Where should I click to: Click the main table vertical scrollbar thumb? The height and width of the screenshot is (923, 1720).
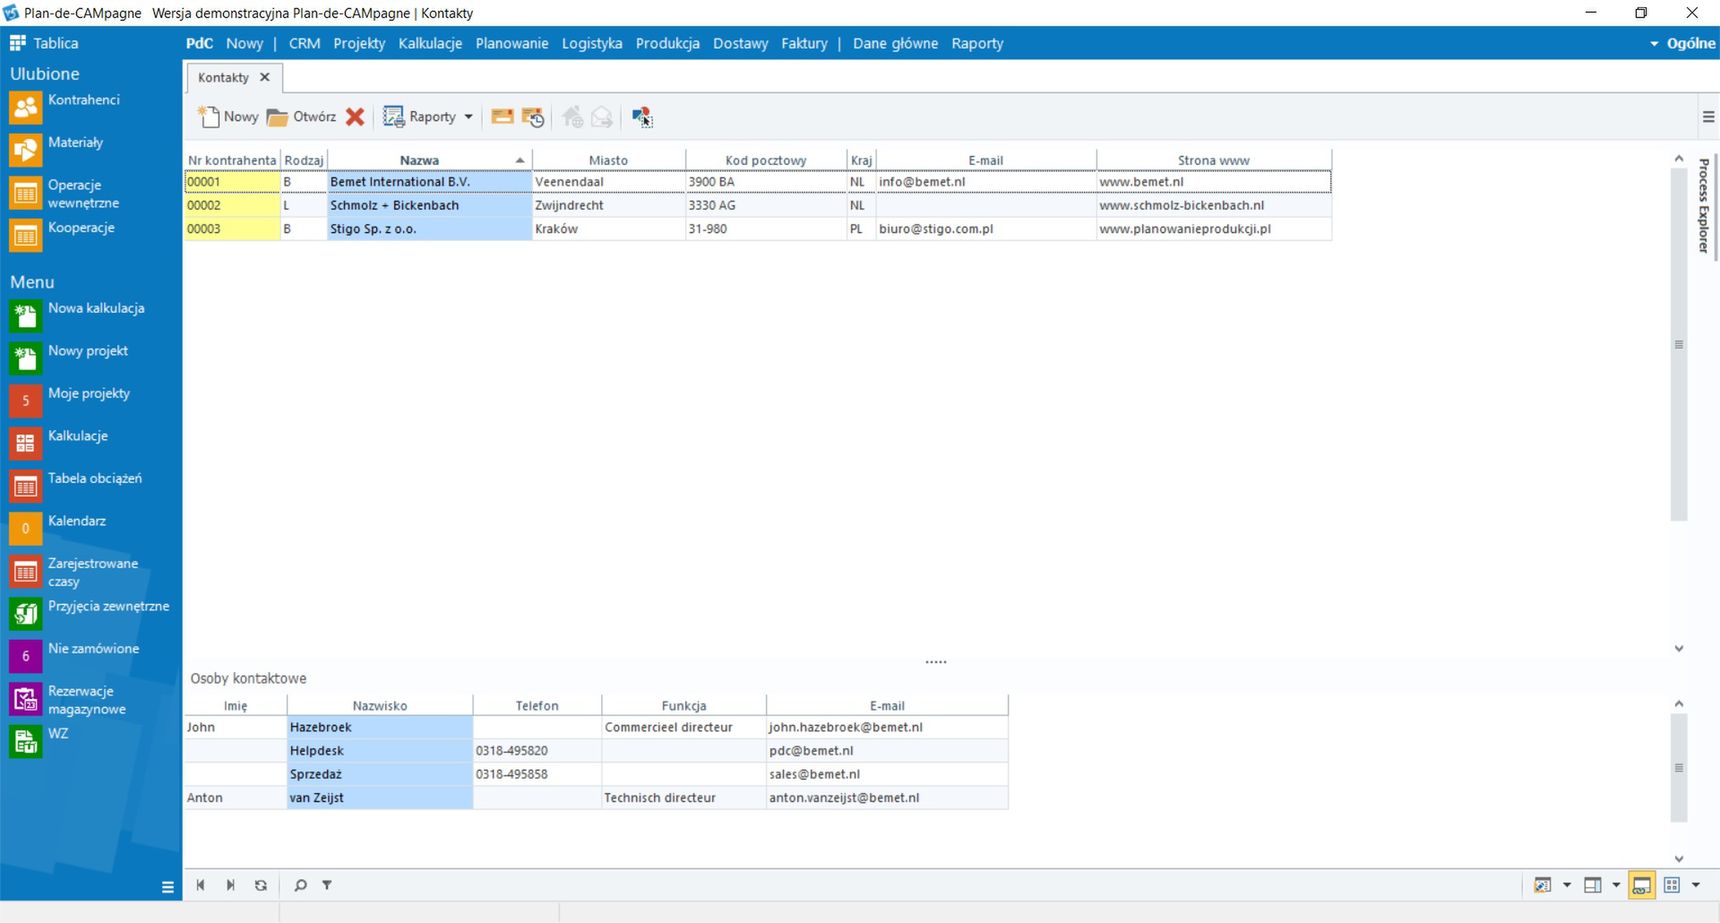tap(1679, 345)
